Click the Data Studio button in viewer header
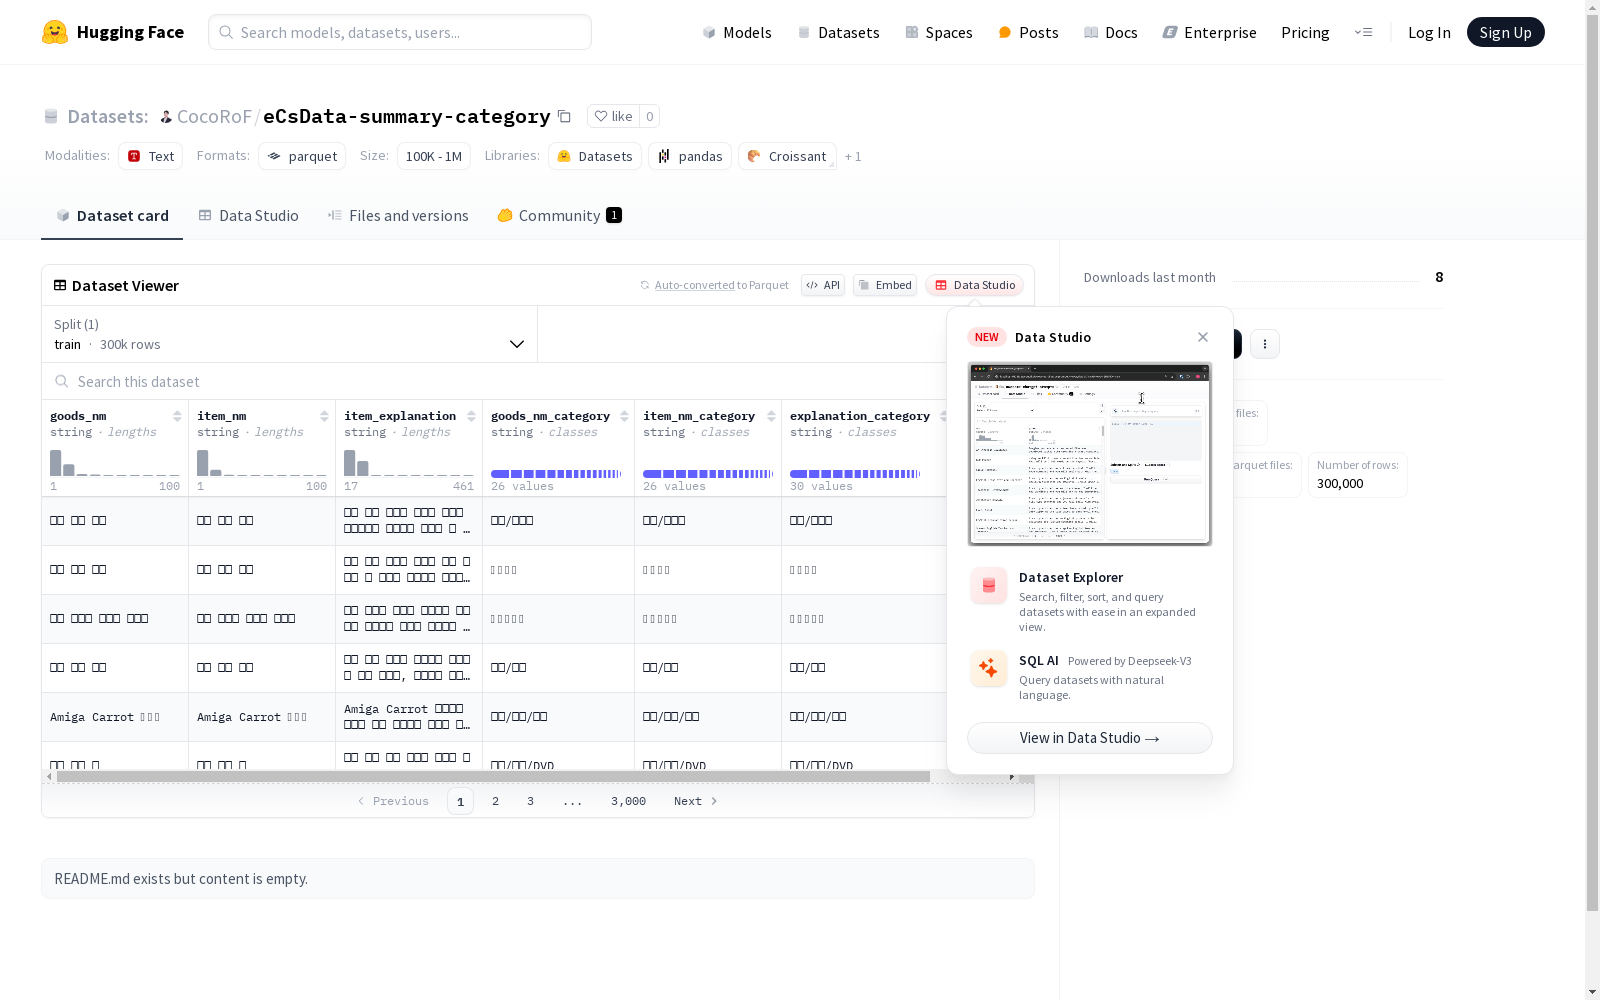This screenshot has width=1600, height=1000. click(x=974, y=285)
